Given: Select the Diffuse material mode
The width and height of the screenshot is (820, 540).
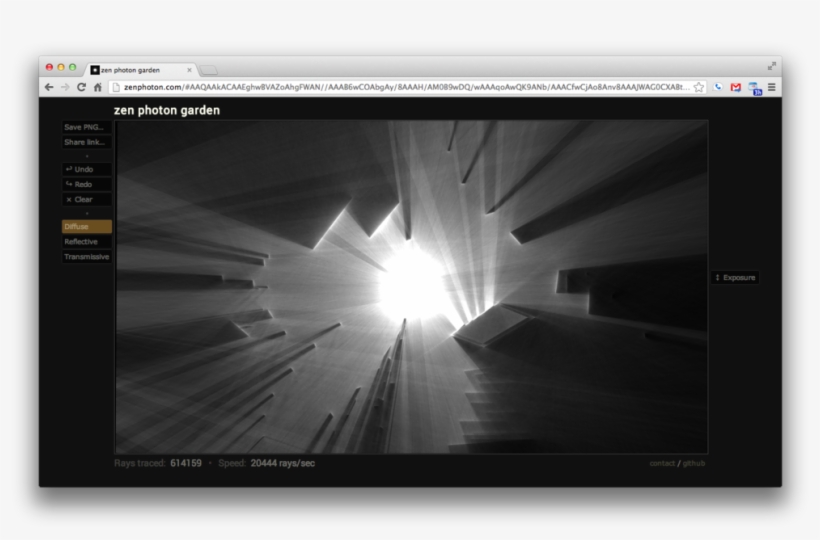Looking at the screenshot, I should pos(87,227).
